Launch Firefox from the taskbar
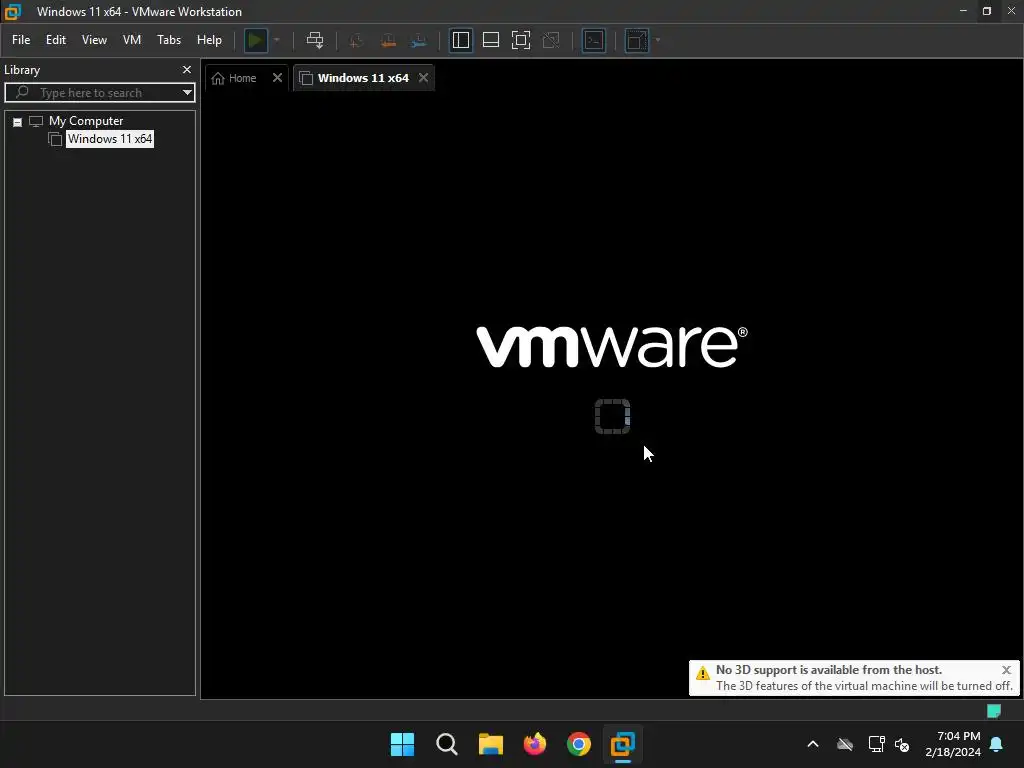Screen dimensions: 1024x768 535,744
